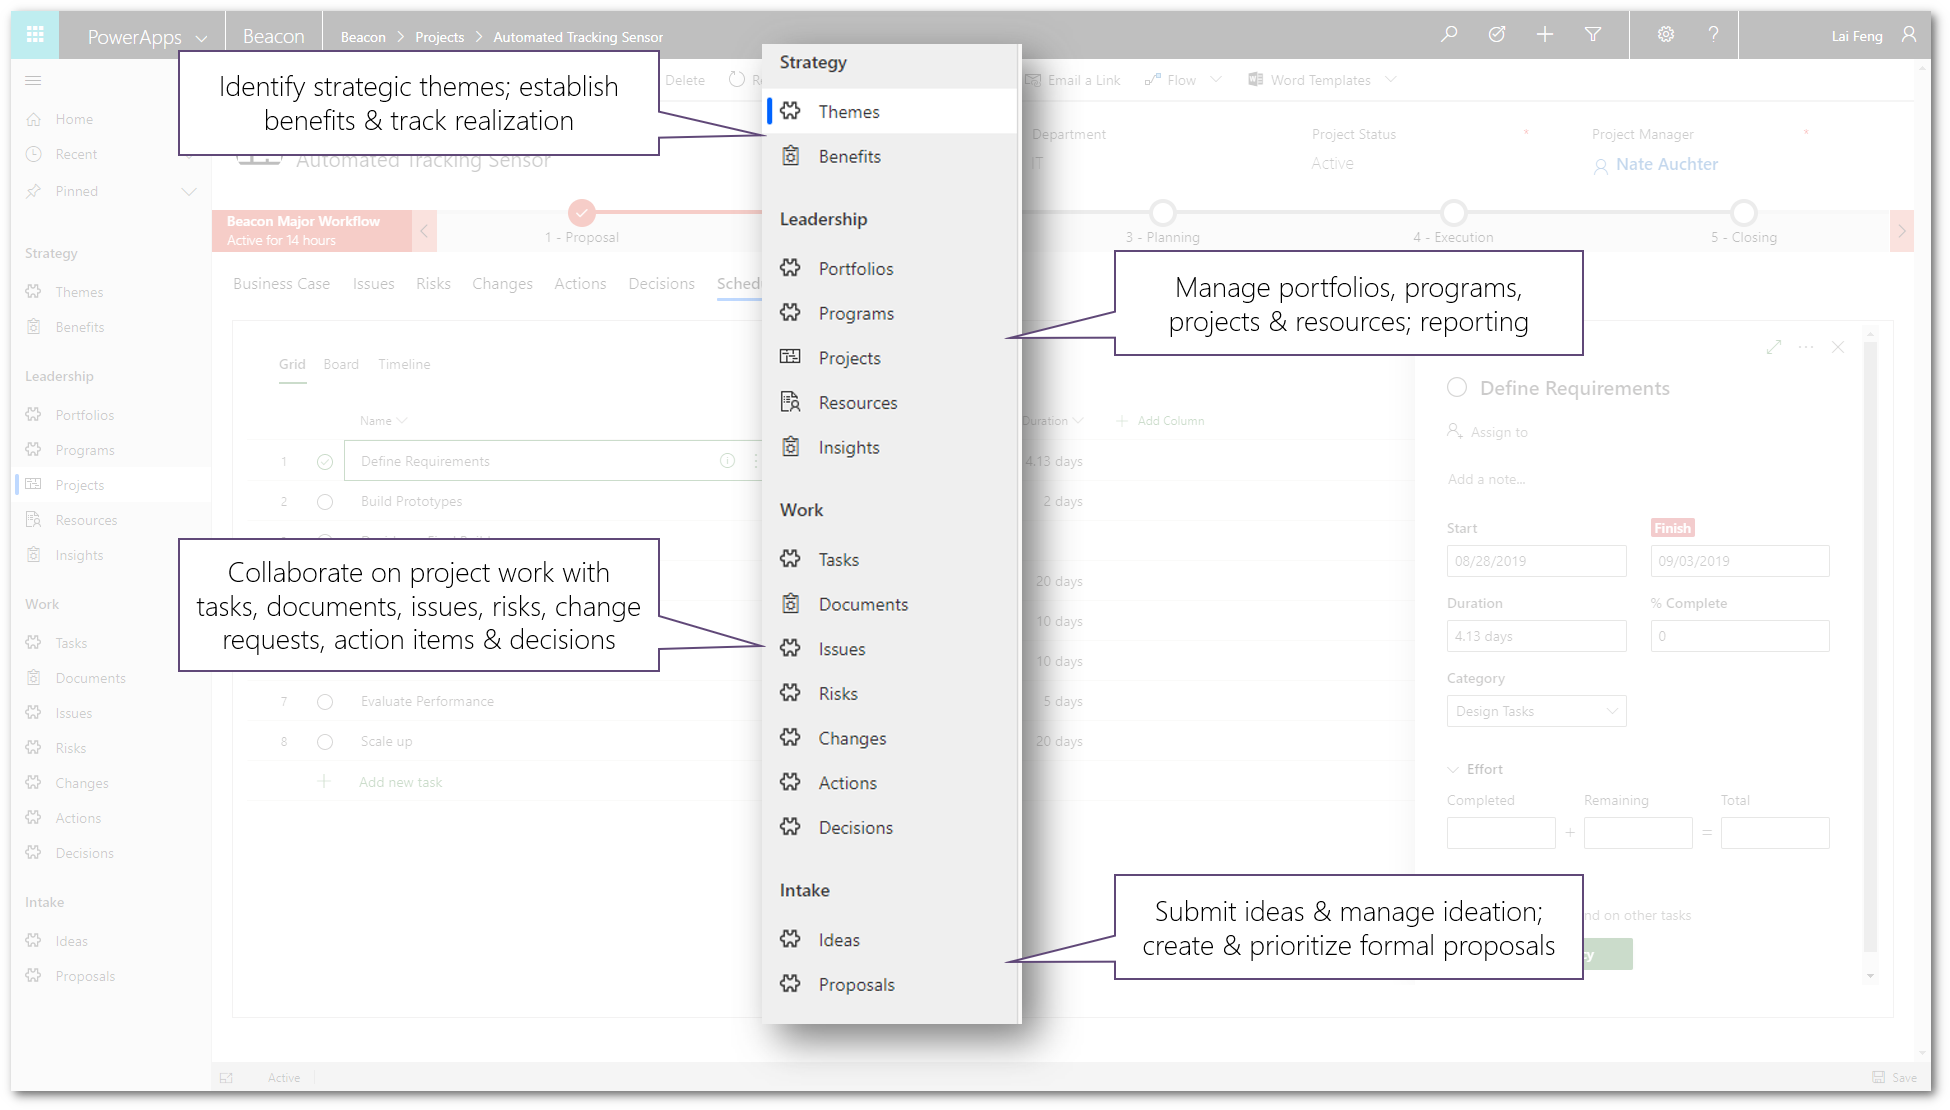The height and width of the screenshot is (1110, 1950).
Task: Open the settings gear icon
Action: pyautogui.click(x=1666, y=35)
